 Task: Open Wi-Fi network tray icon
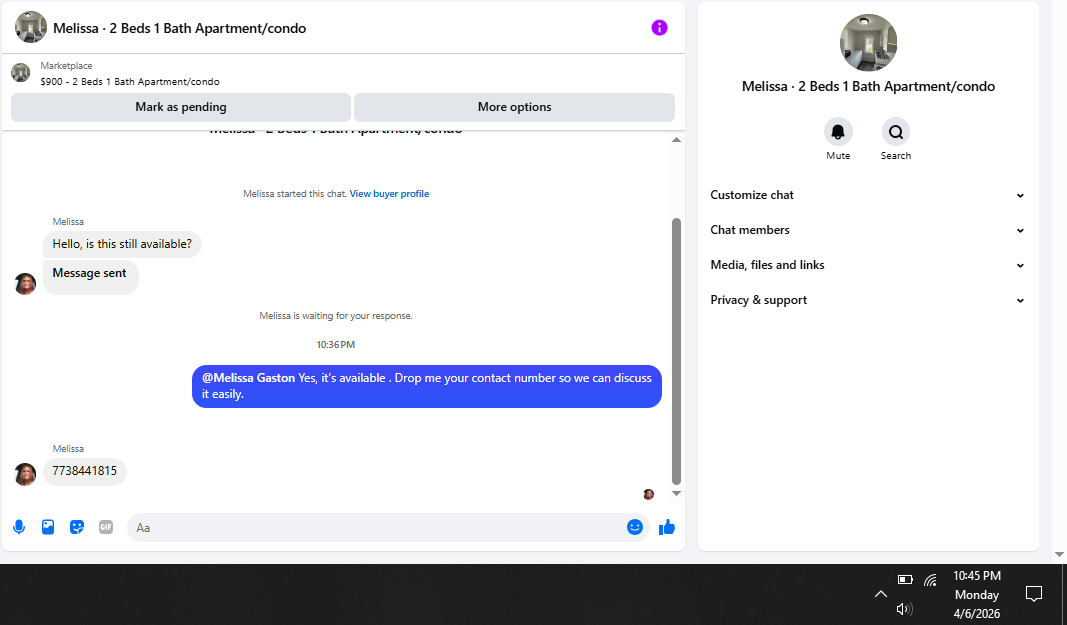[930, 580]
